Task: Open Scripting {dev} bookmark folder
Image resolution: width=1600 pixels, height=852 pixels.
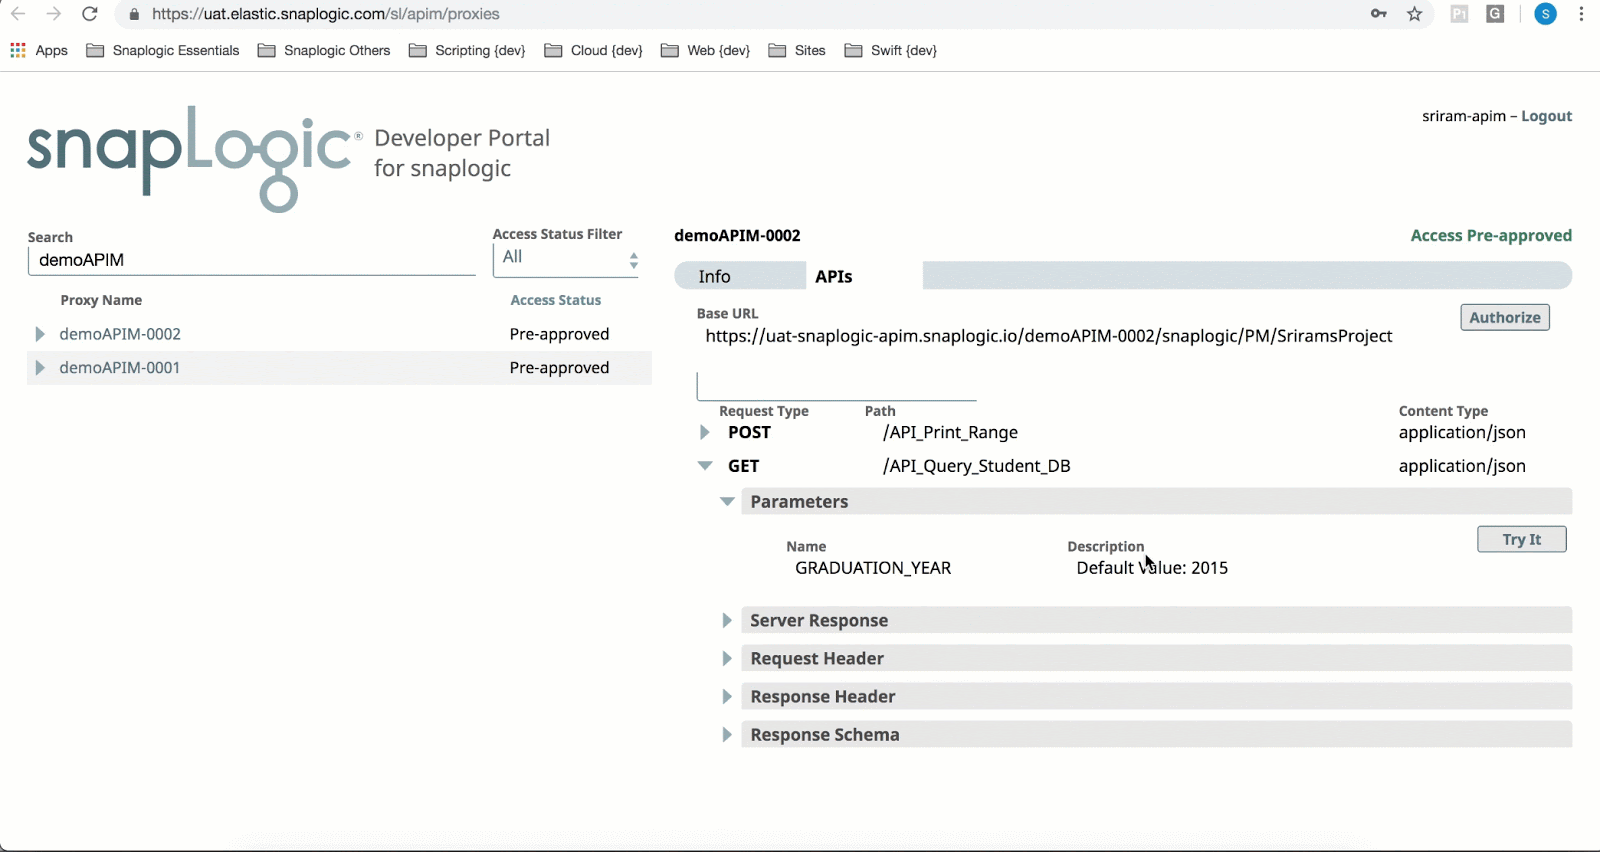Action: [467, 50]
